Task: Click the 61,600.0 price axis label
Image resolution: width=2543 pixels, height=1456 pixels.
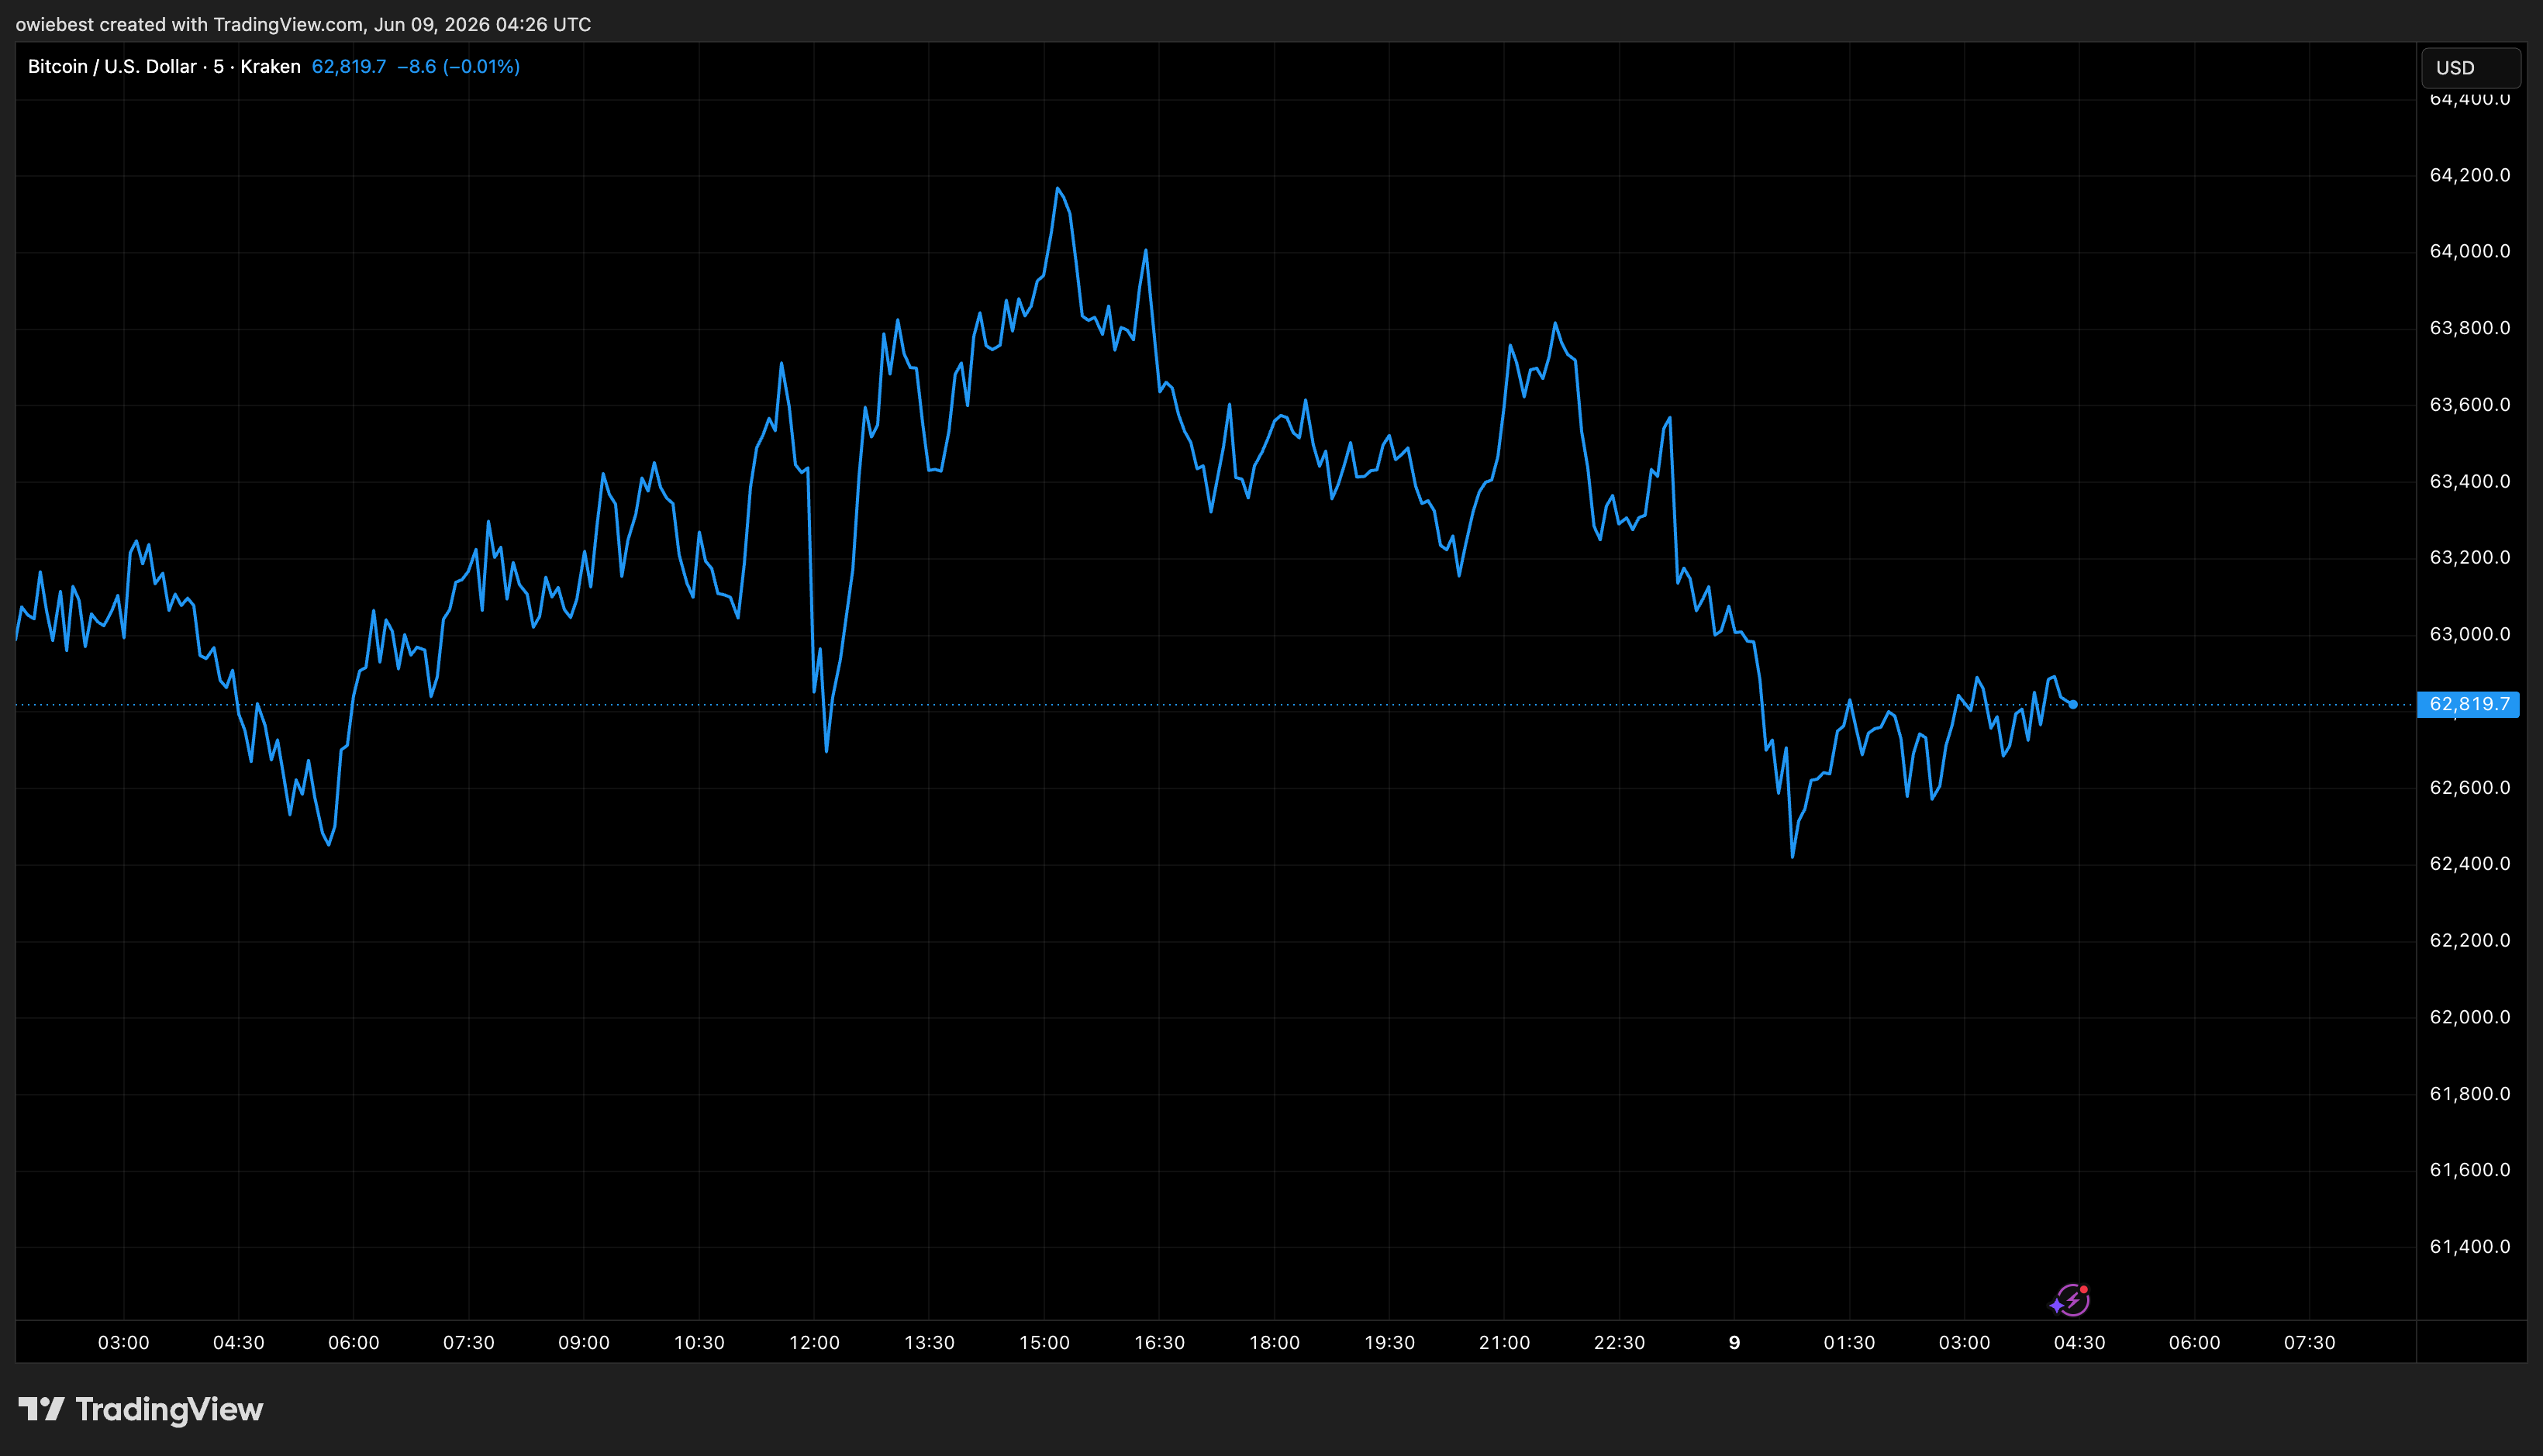Action: (x=2469, y=1169)
